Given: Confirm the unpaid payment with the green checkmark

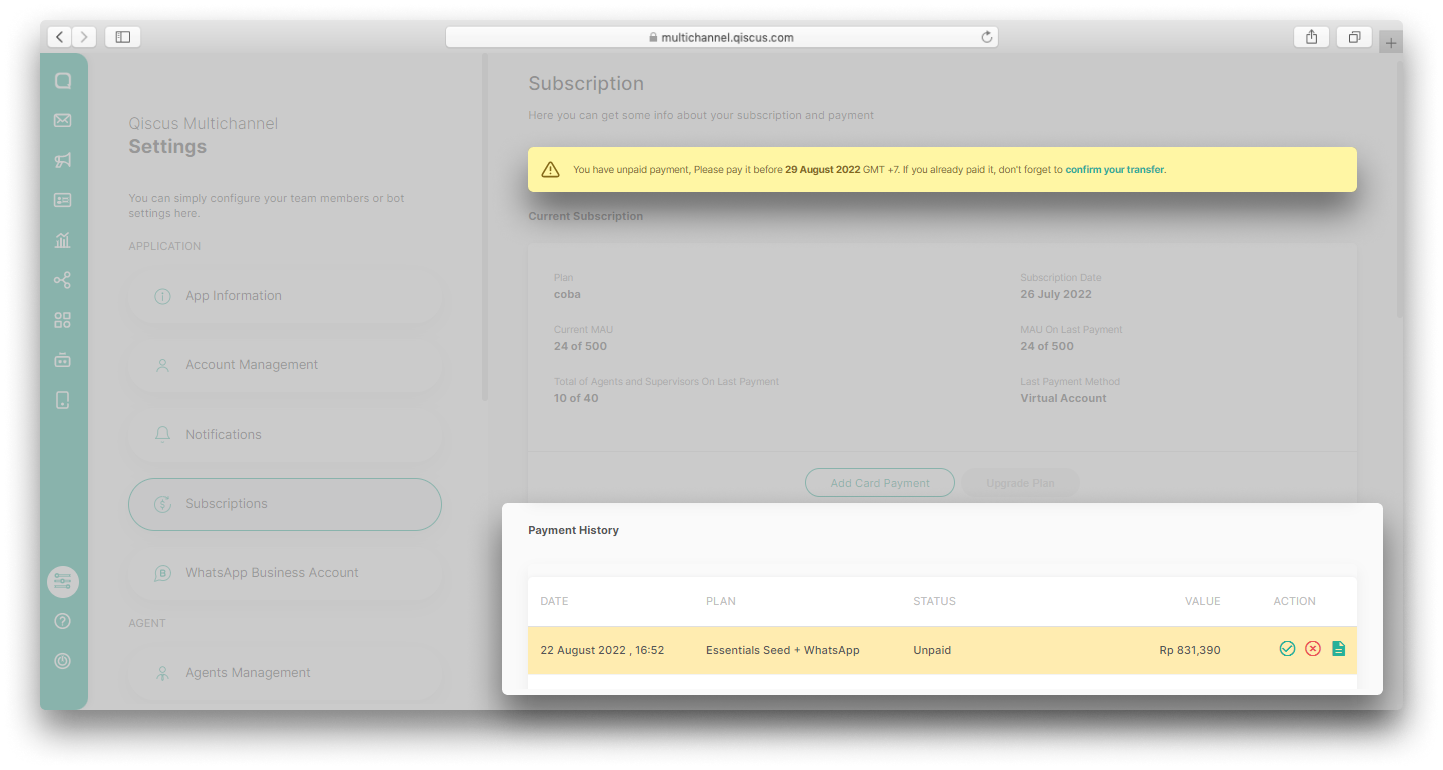Looking at the screenshot, I should 1287,649.
